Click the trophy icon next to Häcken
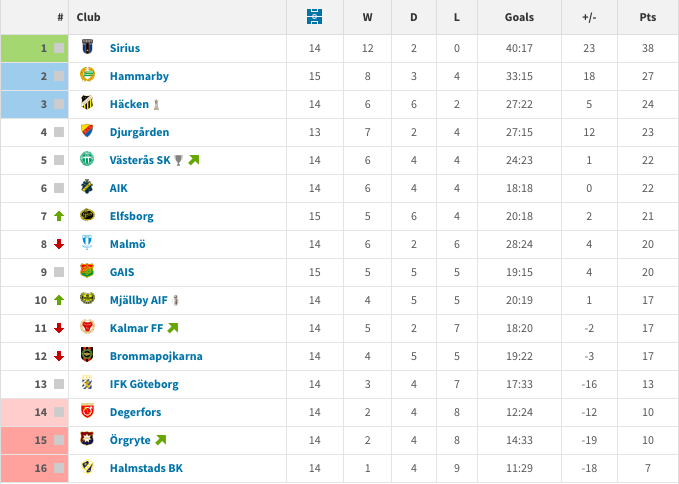679x484 pixels. (156, 104)
